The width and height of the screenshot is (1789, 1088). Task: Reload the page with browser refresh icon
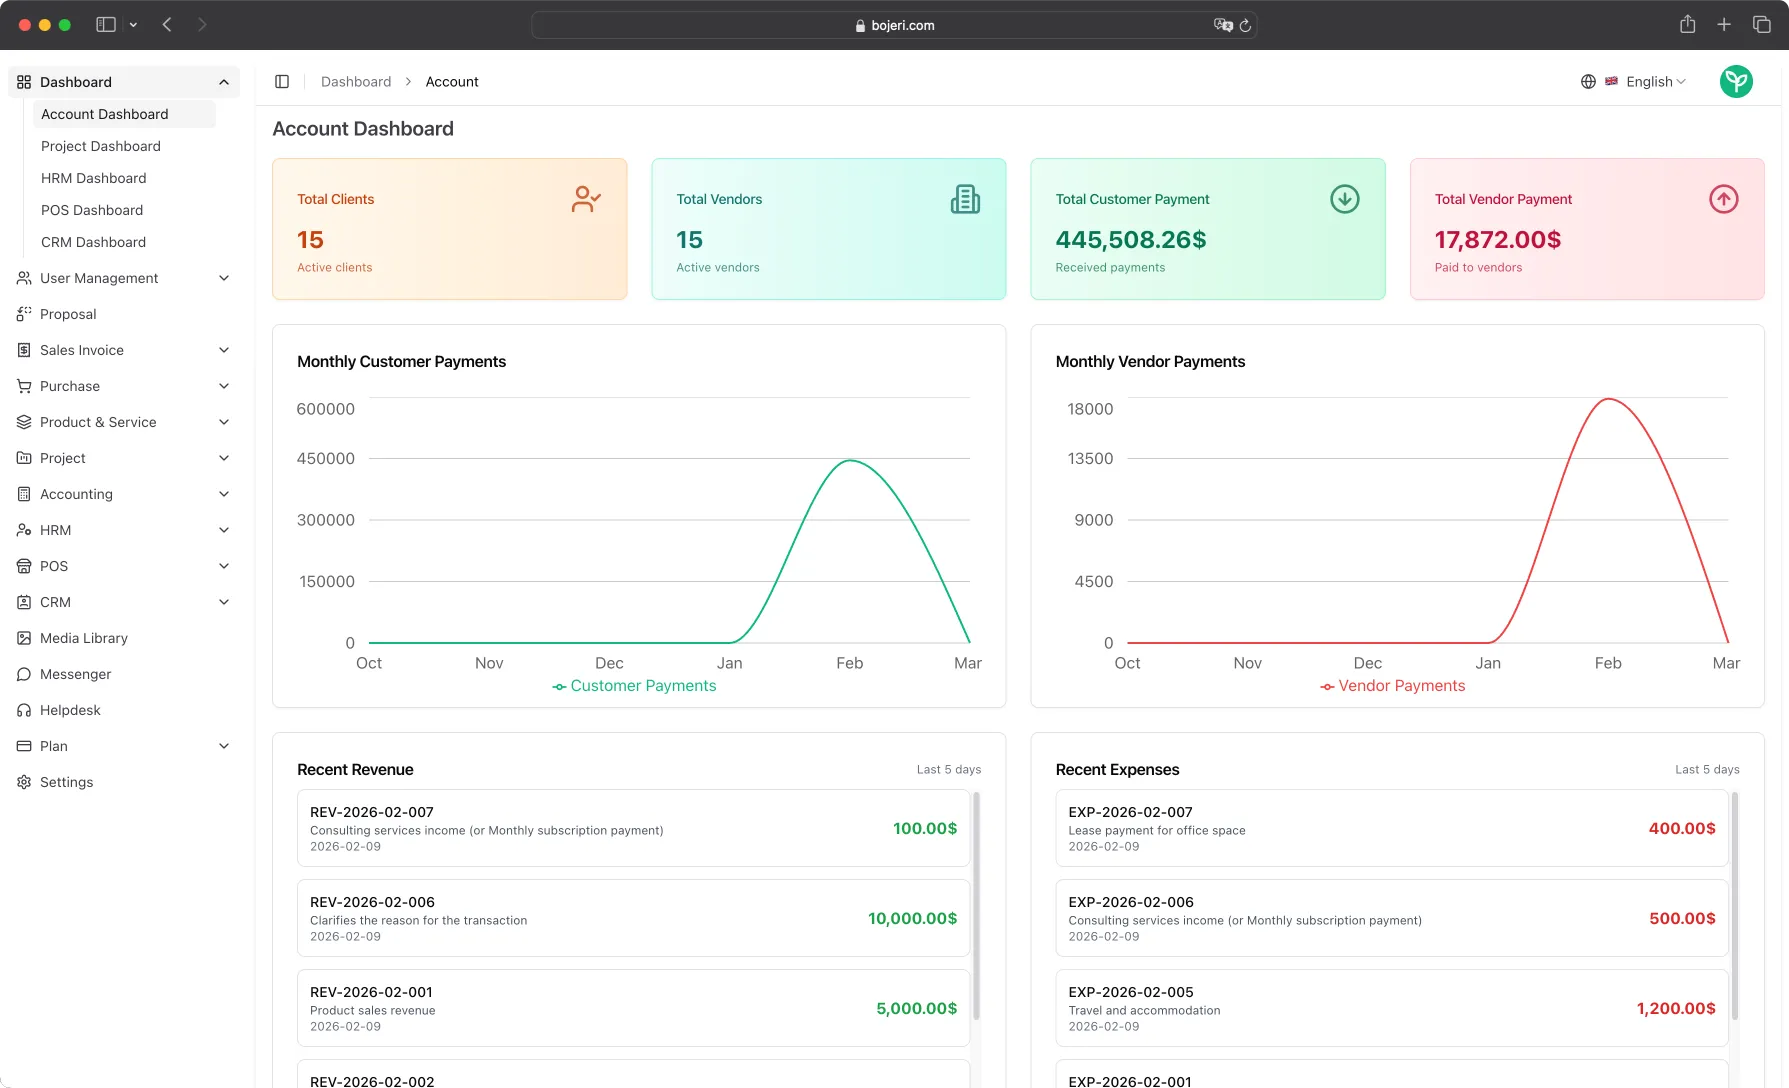[1245, 25]
